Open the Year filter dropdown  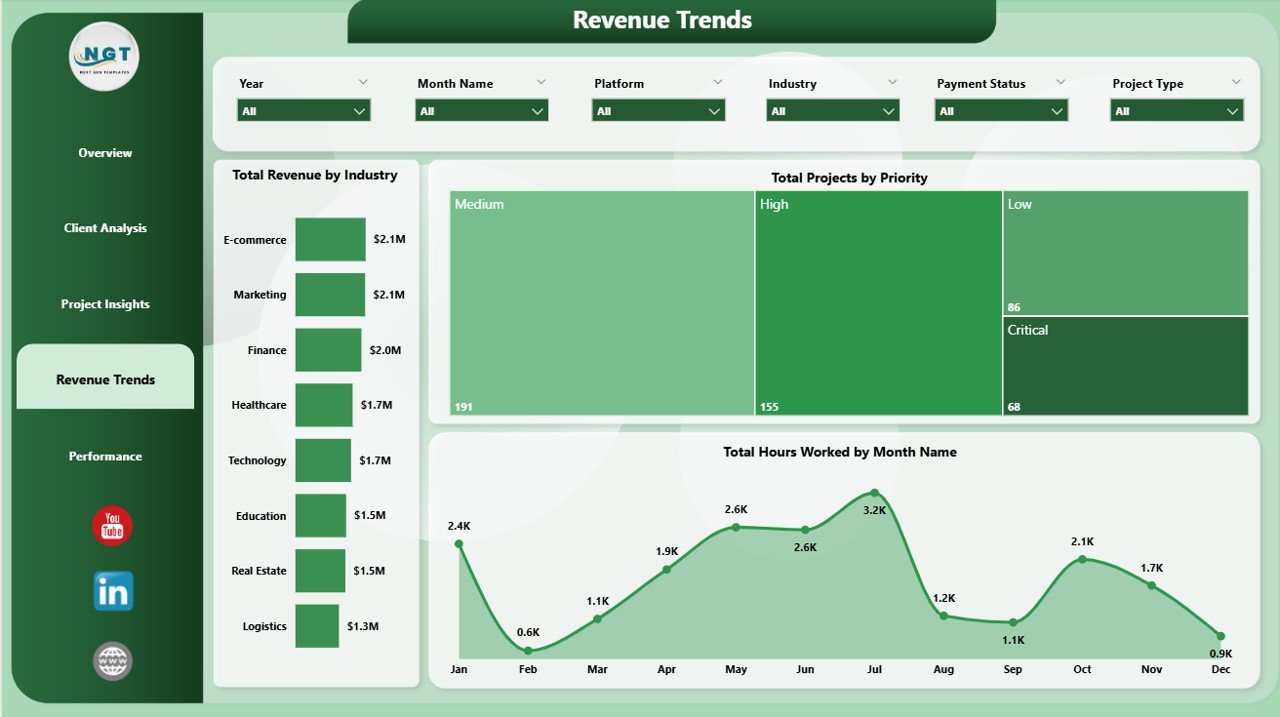coord(303,110)
